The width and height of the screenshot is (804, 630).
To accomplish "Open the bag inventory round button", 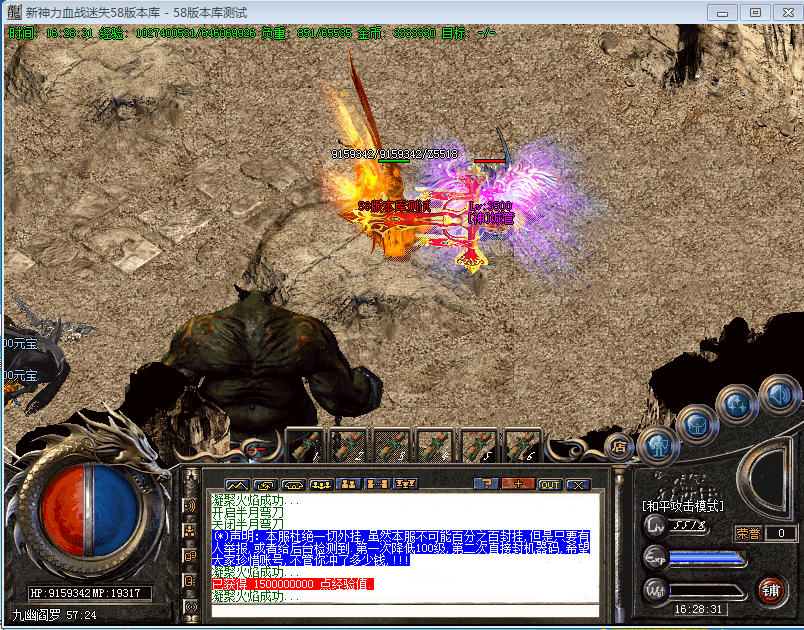I will pyautogui.click(x=697, y=425).
